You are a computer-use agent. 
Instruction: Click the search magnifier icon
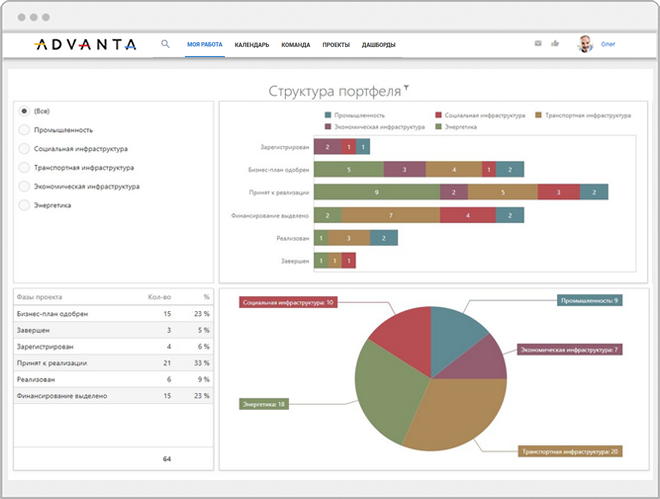(165, 44)
